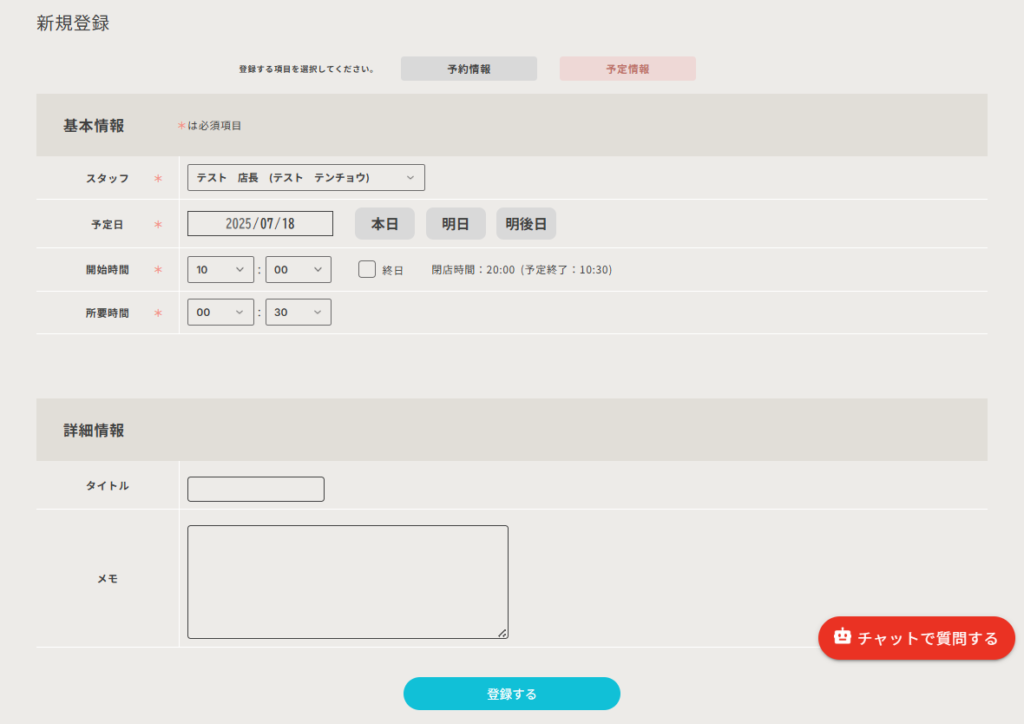Click the resize handle of the メモ box

(502, 632)
